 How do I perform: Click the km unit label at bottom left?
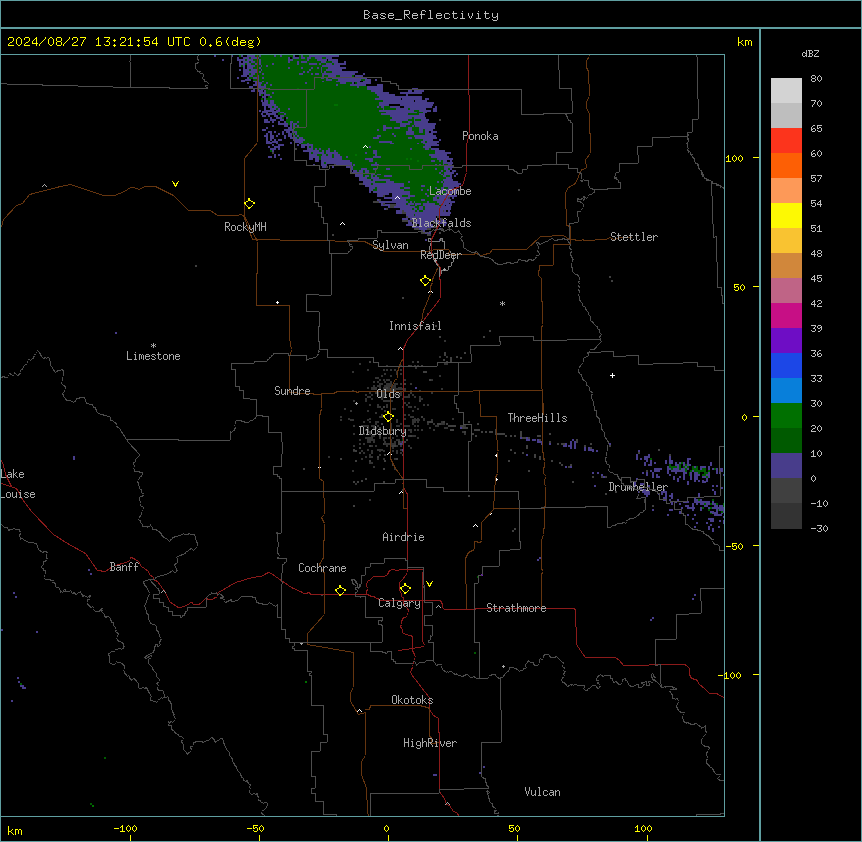pyautogui.click(x=15, y=831)
